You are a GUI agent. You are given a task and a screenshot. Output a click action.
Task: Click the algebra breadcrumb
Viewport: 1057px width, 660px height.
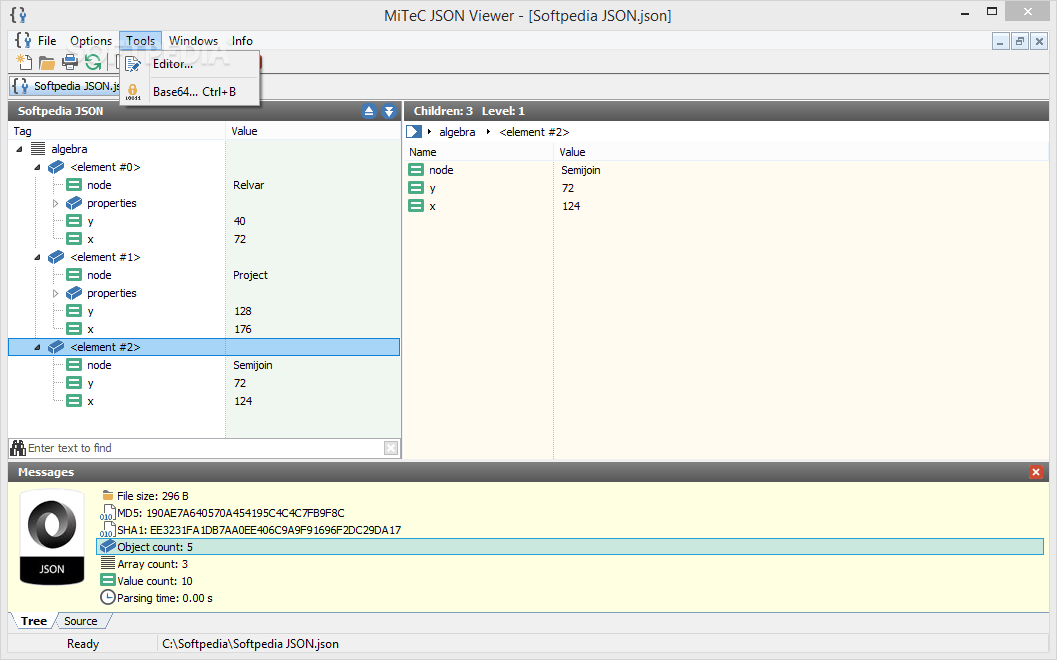(457, 132)
